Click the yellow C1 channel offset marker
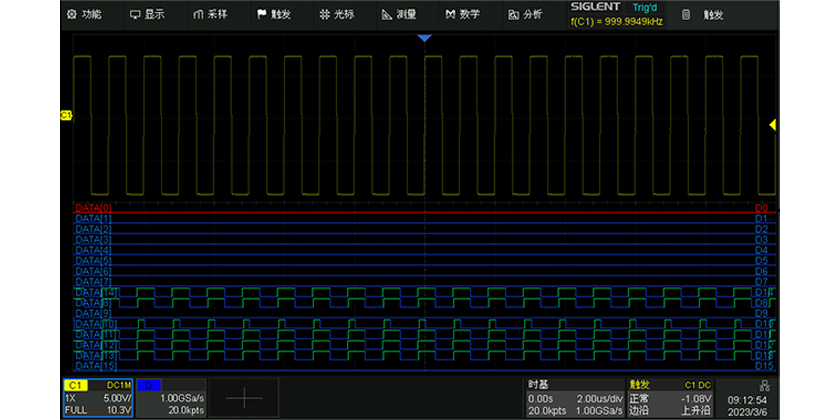This screenshot has height=420, width=840. (x=67, y=115)
